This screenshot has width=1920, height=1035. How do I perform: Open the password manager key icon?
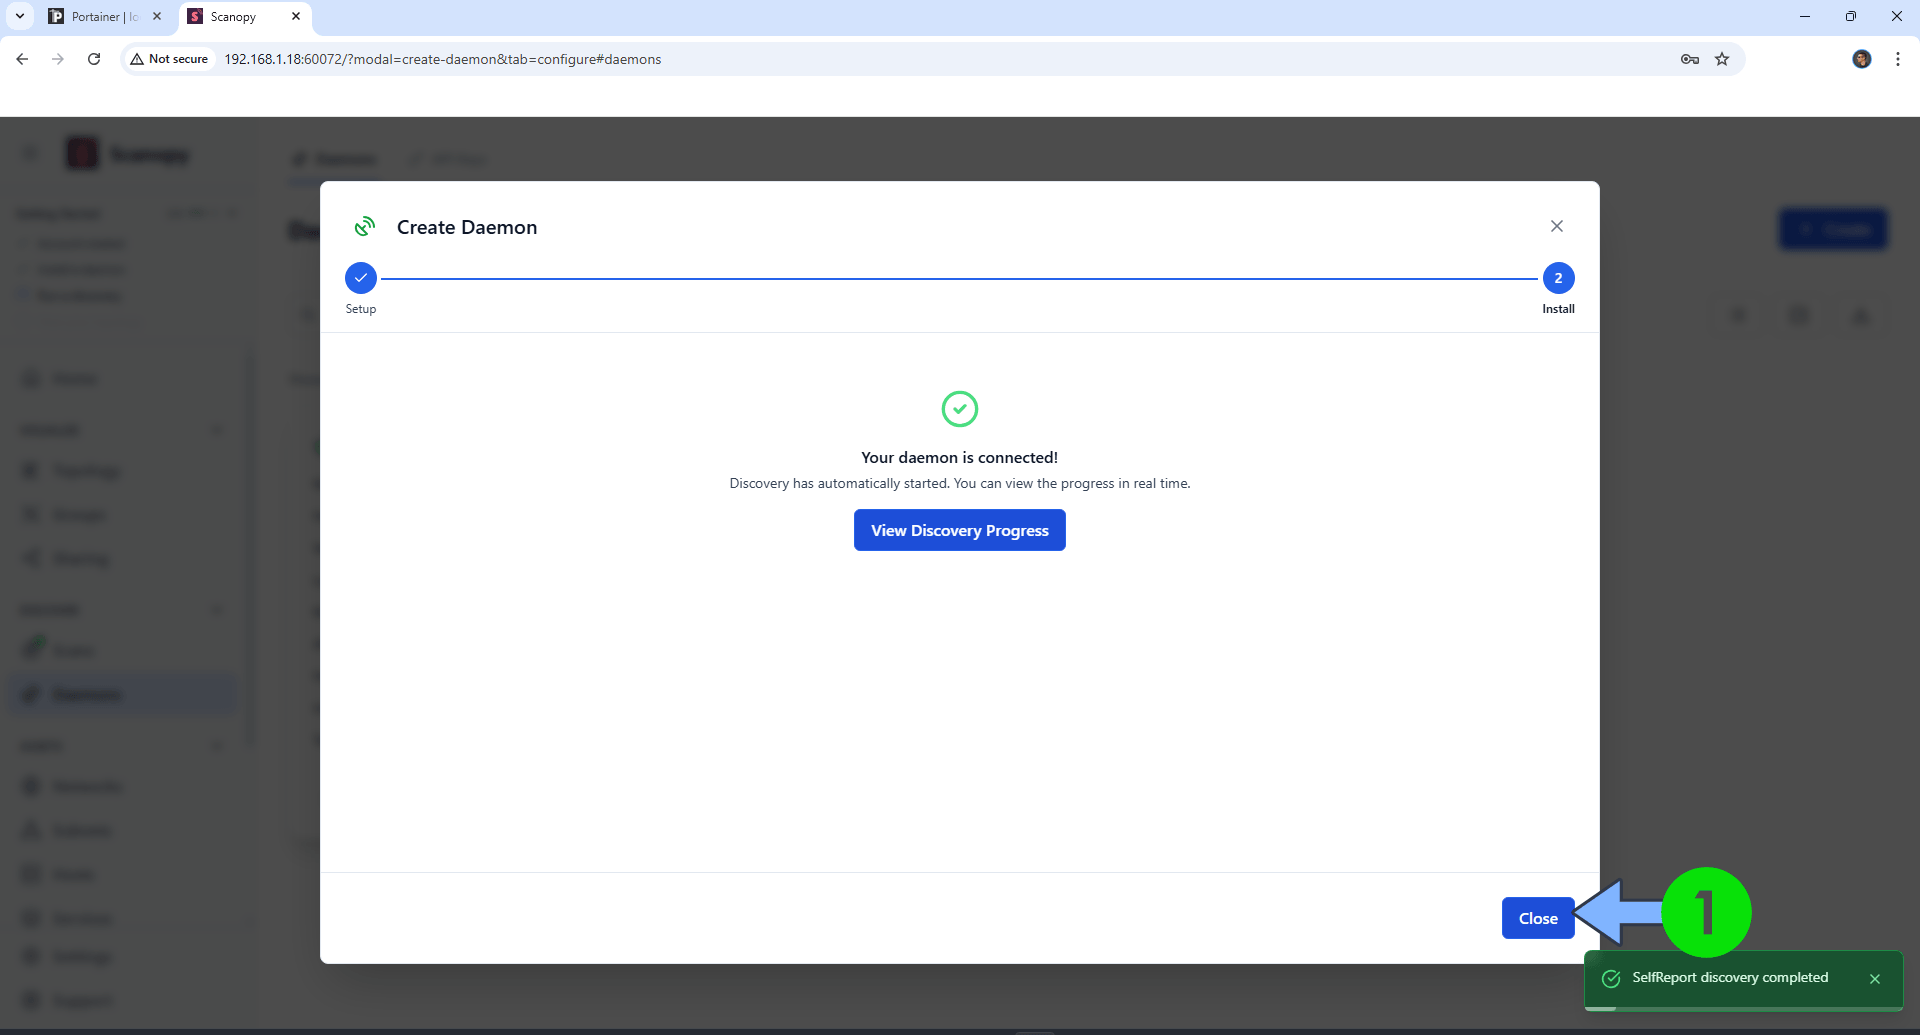tap(1689, 59)
